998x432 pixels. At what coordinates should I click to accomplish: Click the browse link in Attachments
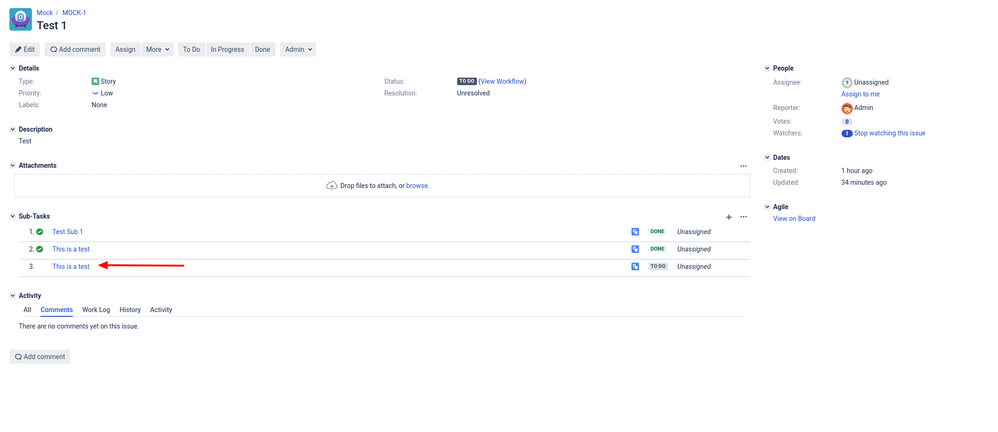pos(417,186)
